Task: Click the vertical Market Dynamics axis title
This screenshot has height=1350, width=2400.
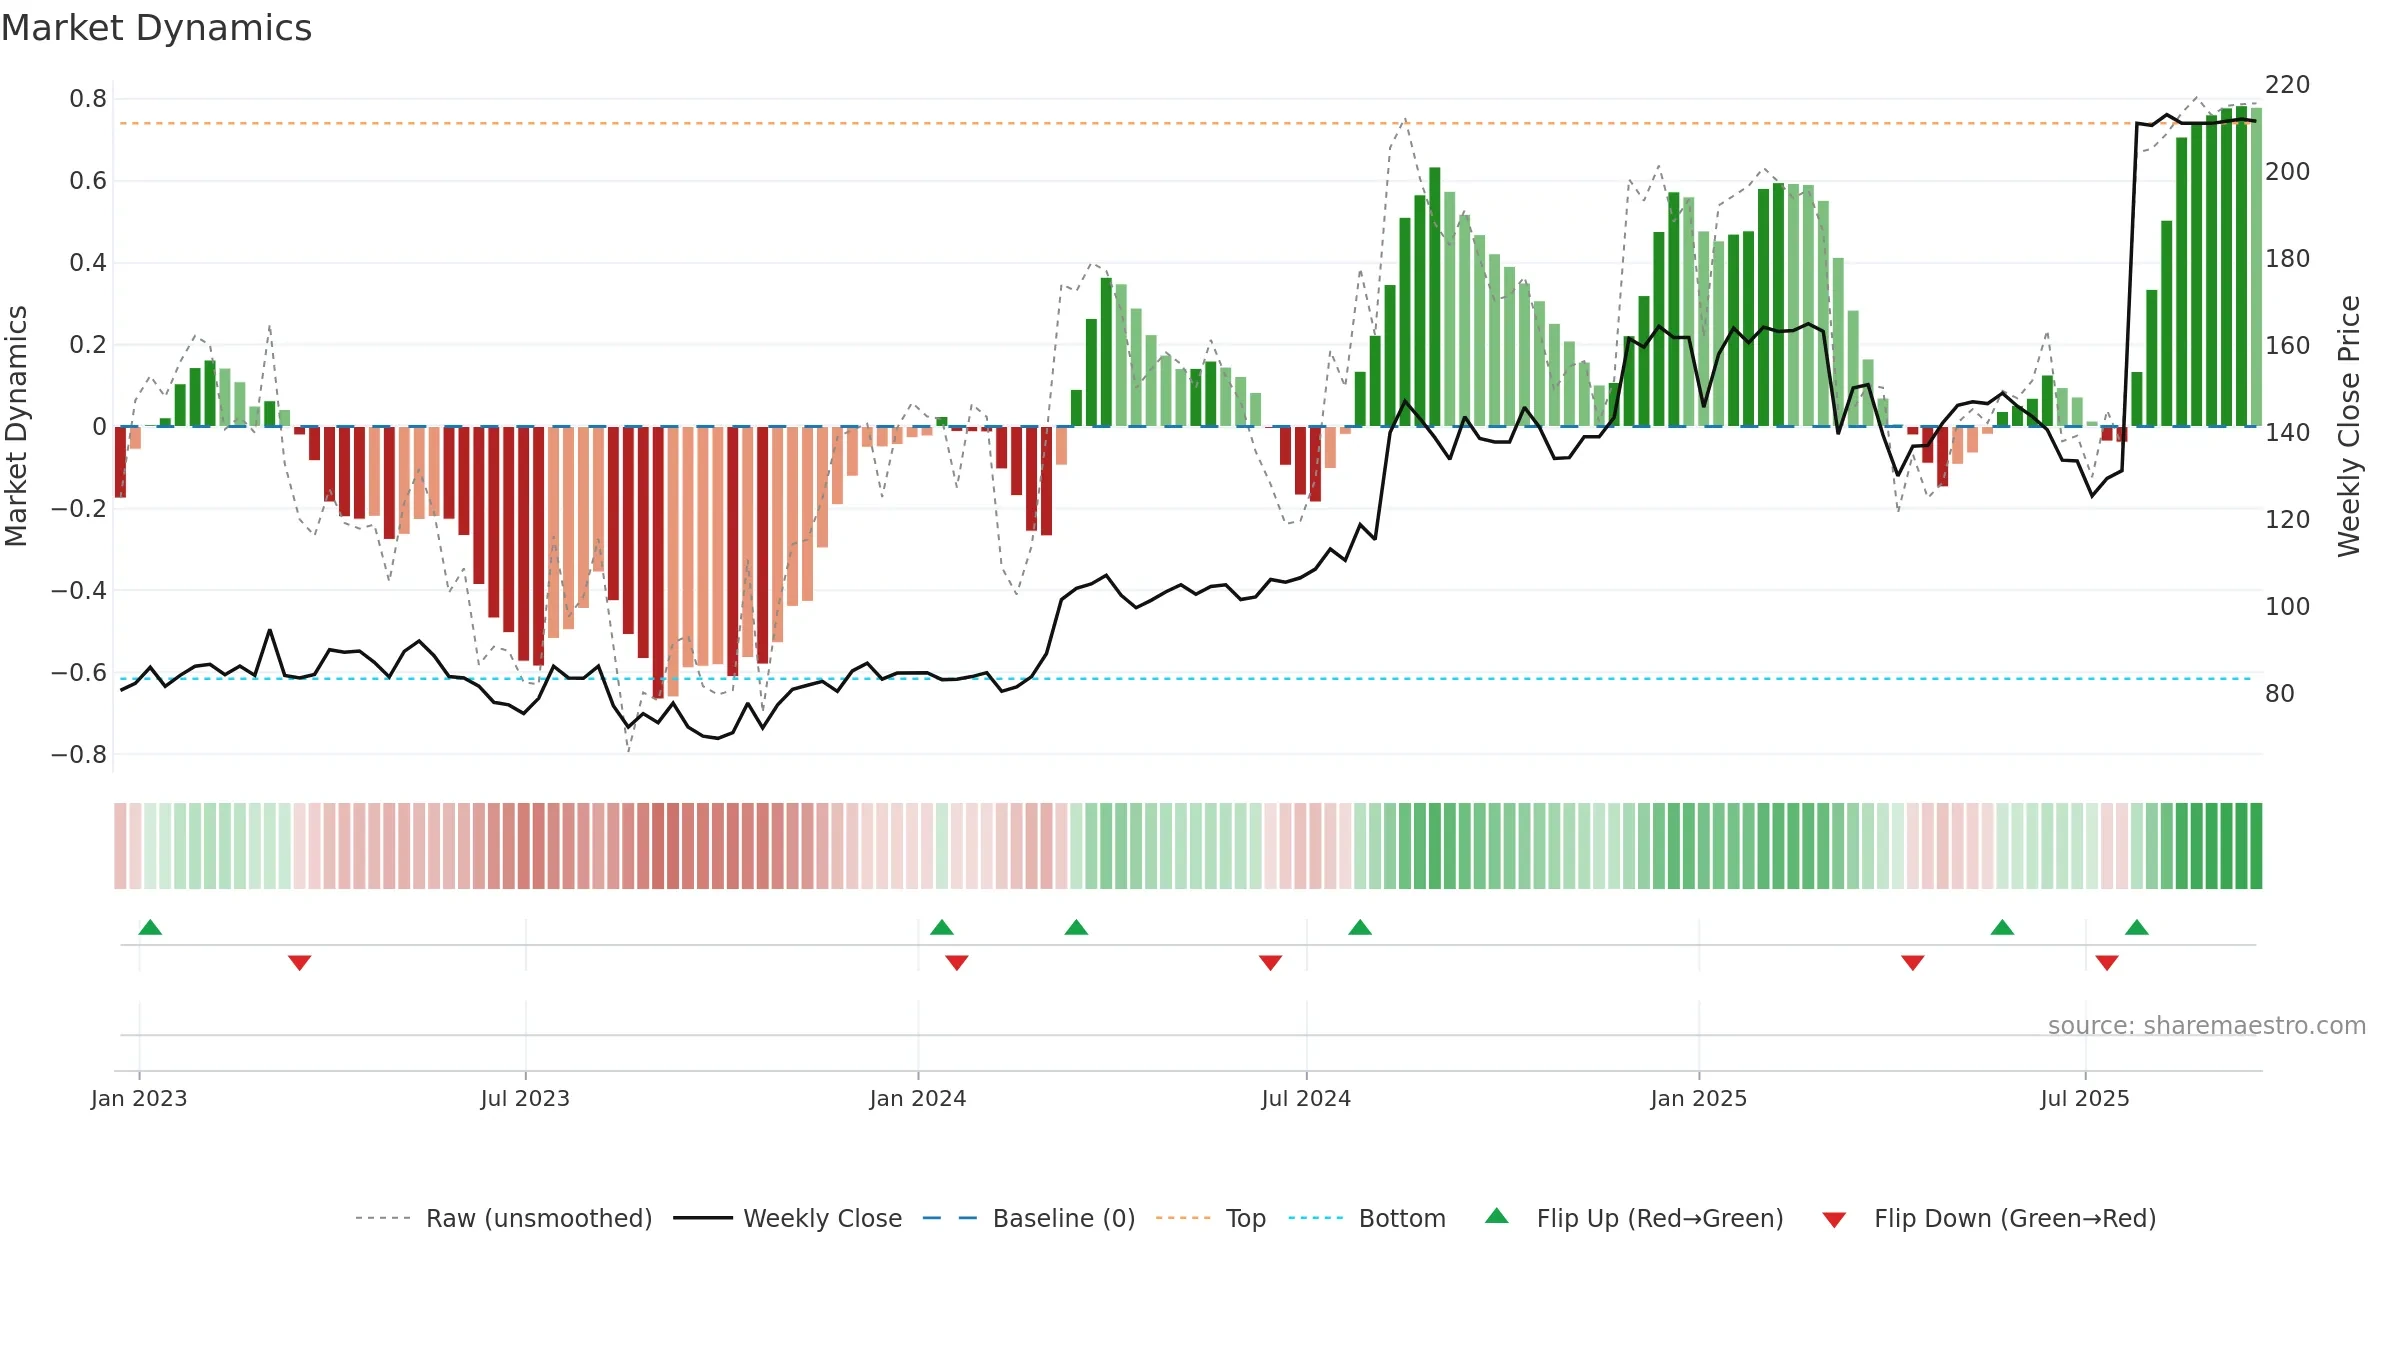Action: [x=16, y=426]
